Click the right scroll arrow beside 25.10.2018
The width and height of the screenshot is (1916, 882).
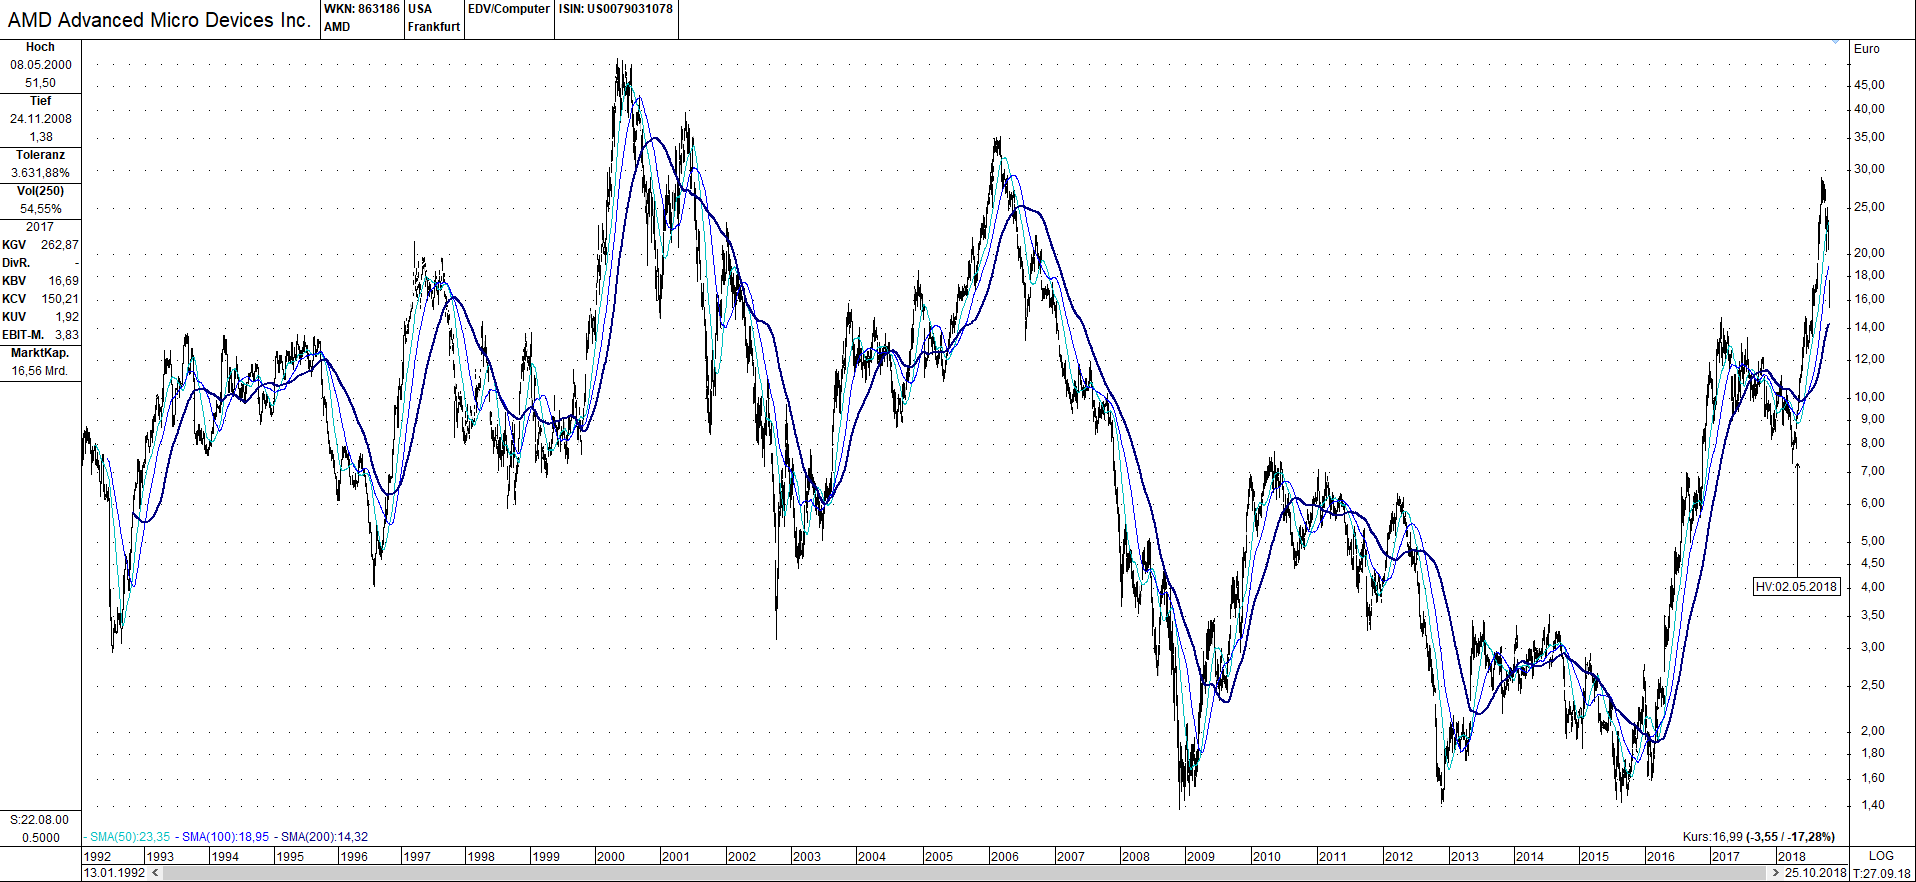coord(1776,873)
